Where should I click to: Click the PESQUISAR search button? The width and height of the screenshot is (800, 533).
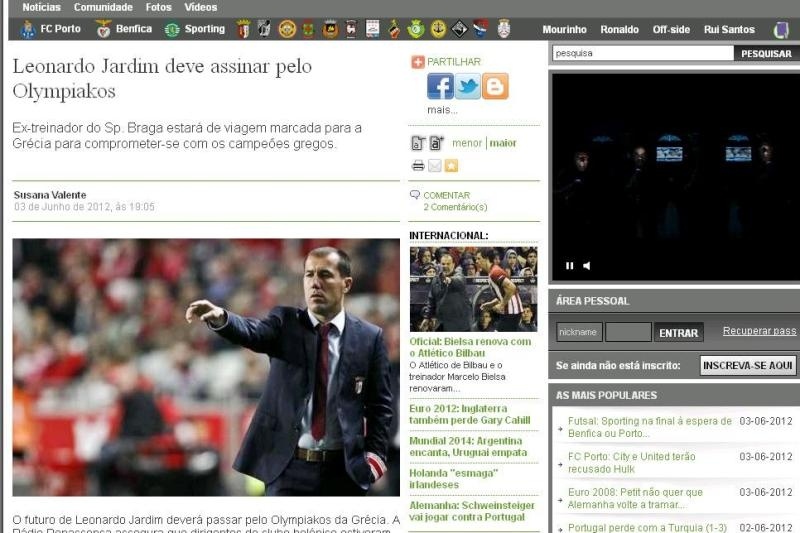[x=766, y=54]
